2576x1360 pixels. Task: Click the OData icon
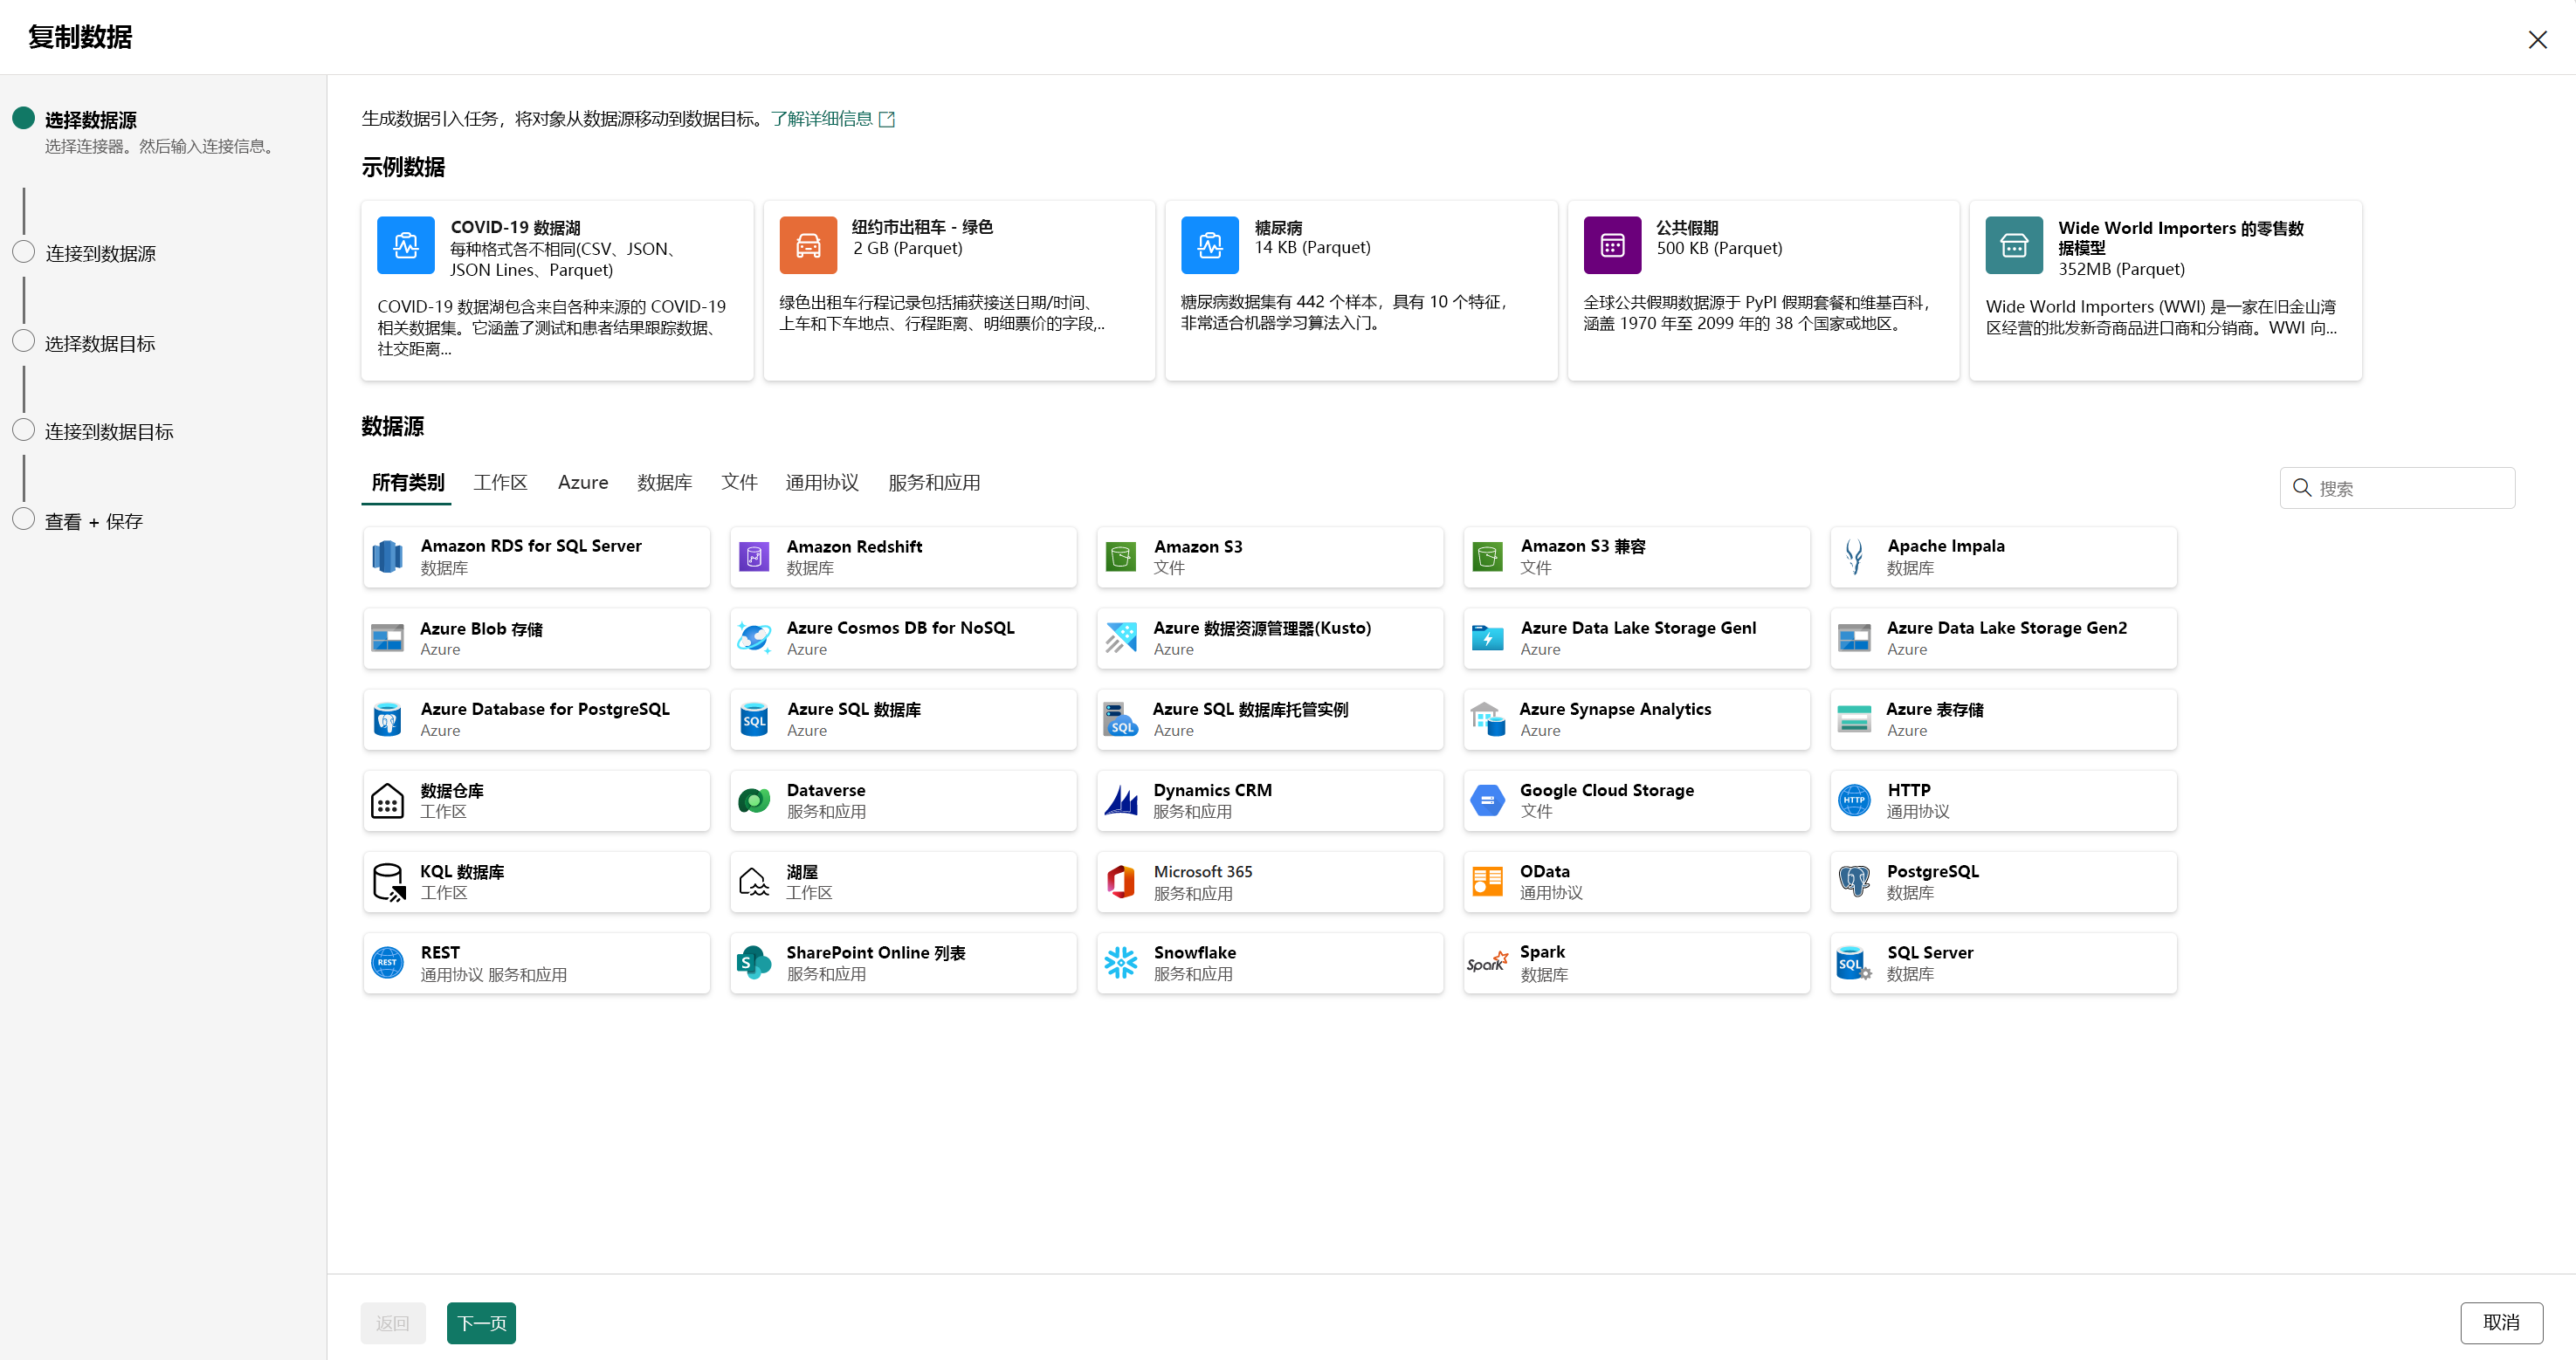point(1488,882)
